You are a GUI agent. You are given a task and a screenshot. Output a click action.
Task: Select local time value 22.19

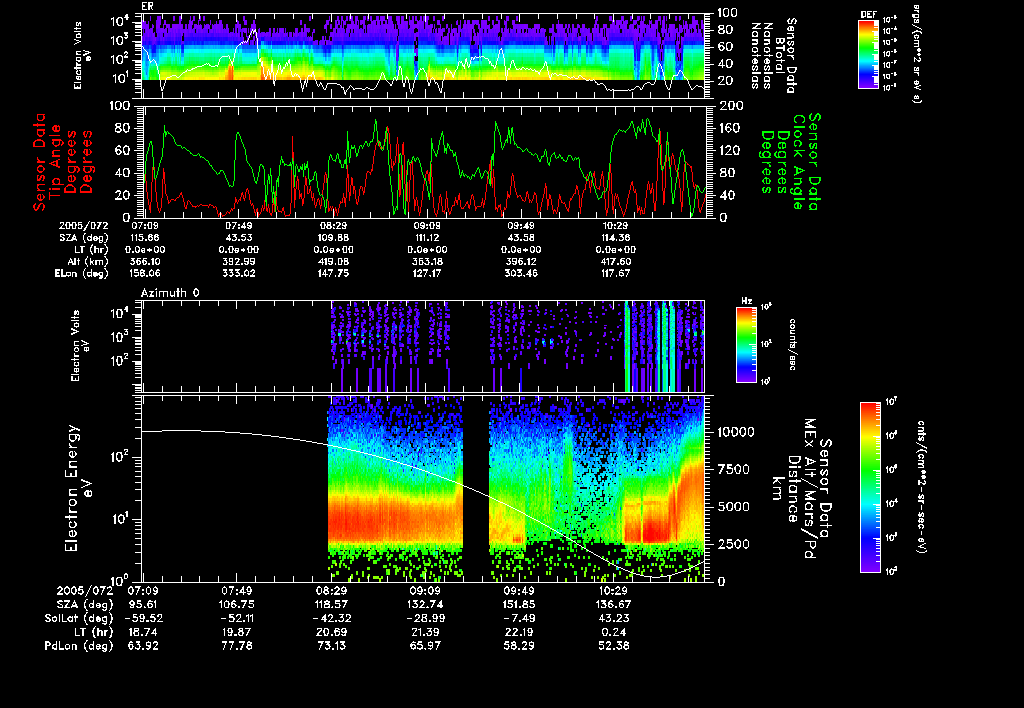click(x=519, y=632)
